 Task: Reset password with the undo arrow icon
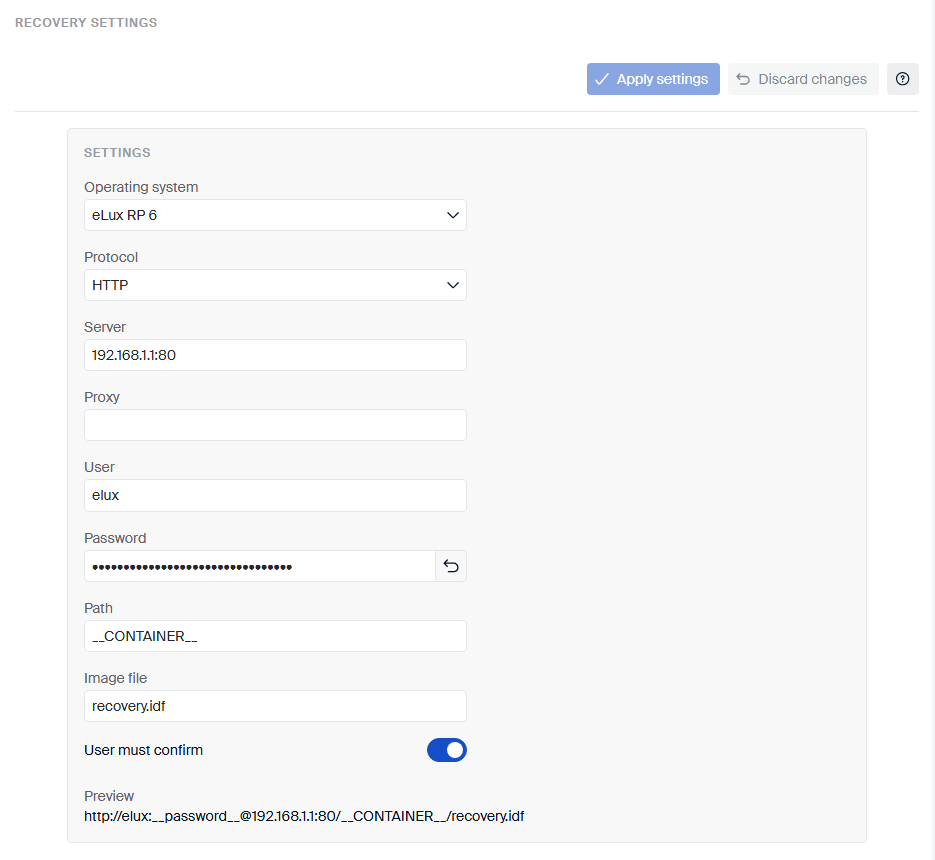tap(451, 566)
